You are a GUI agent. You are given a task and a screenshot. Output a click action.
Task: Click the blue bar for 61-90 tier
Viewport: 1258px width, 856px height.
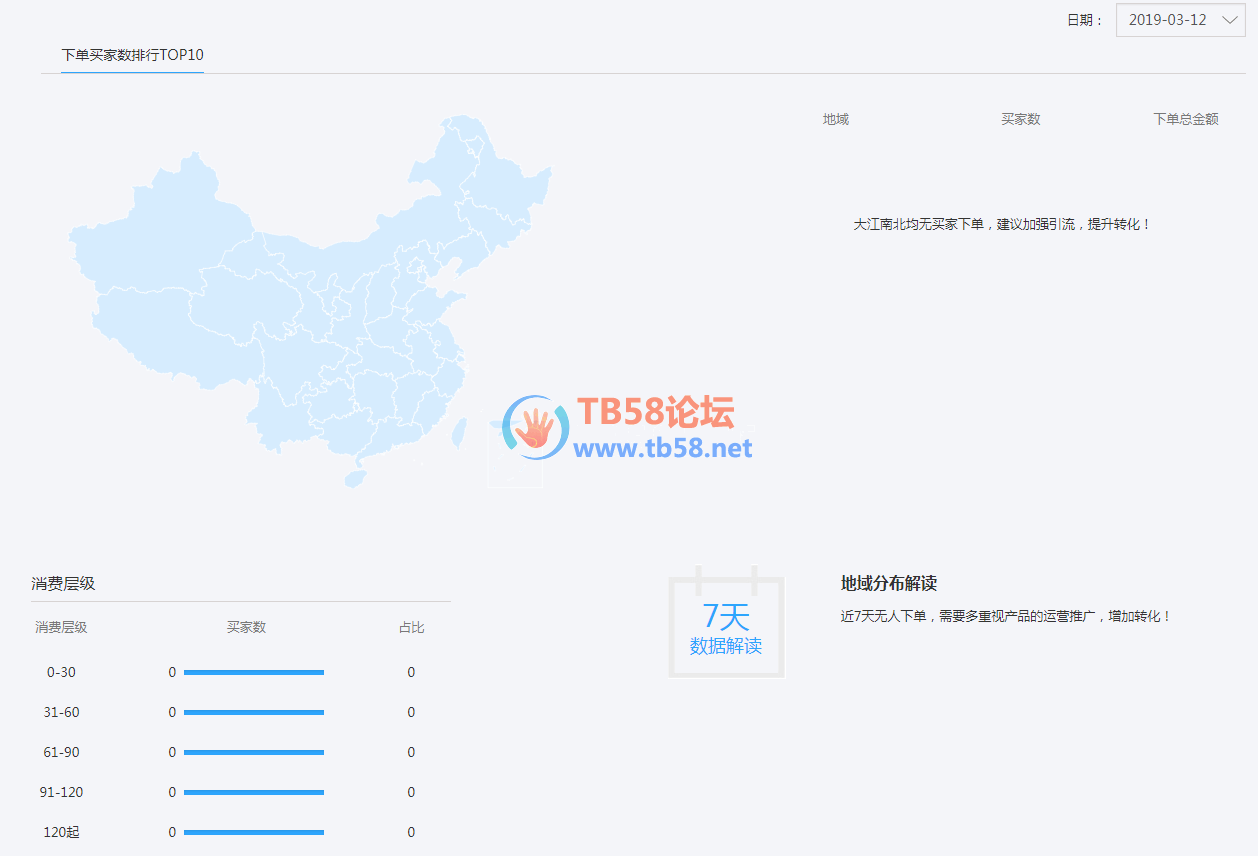click(254, 753)
